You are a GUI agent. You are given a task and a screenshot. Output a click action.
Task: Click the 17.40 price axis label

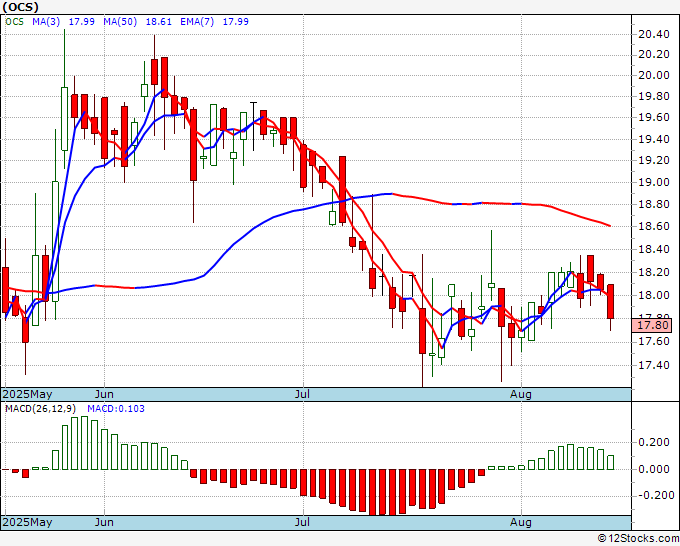[654, 365]
